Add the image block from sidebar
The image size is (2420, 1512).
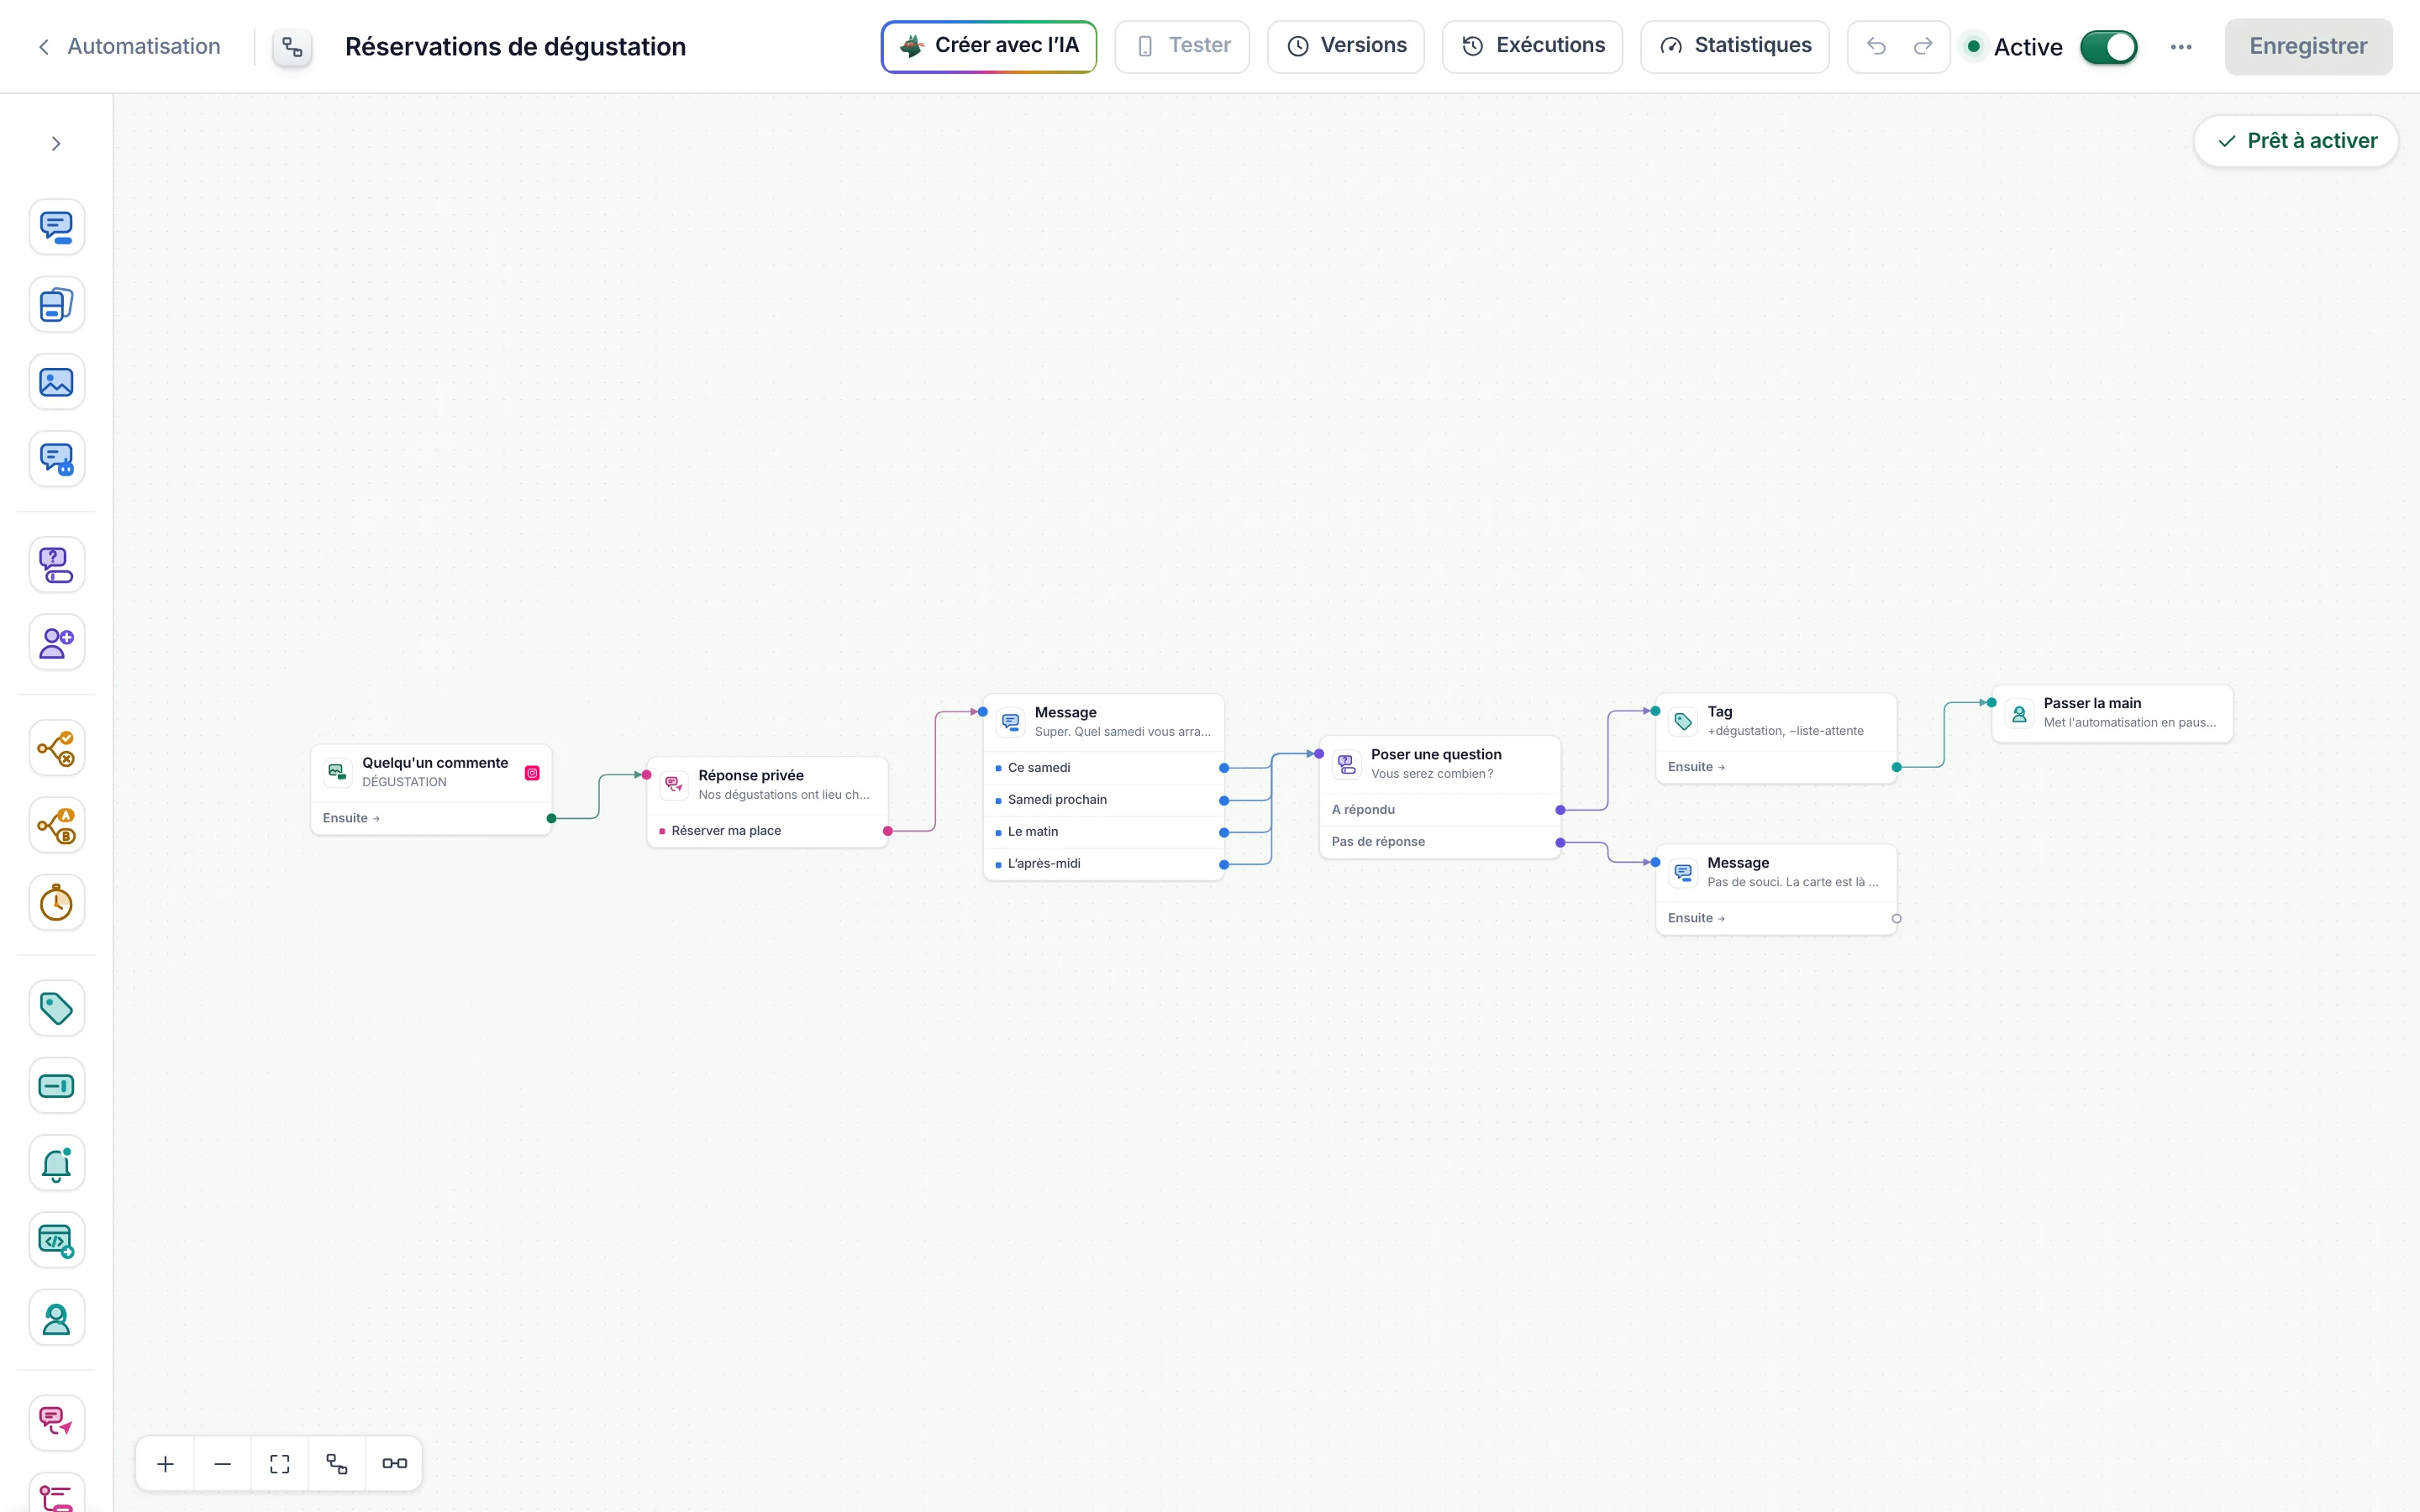pos(57,382)
